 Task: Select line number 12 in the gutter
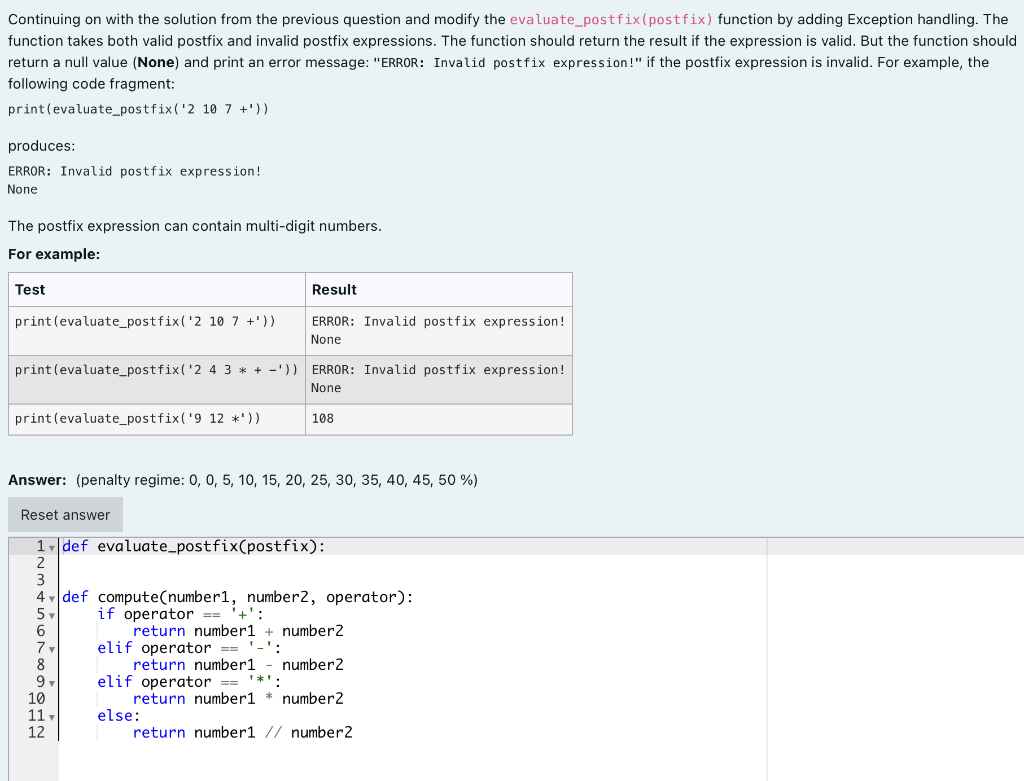pos(37,732)
